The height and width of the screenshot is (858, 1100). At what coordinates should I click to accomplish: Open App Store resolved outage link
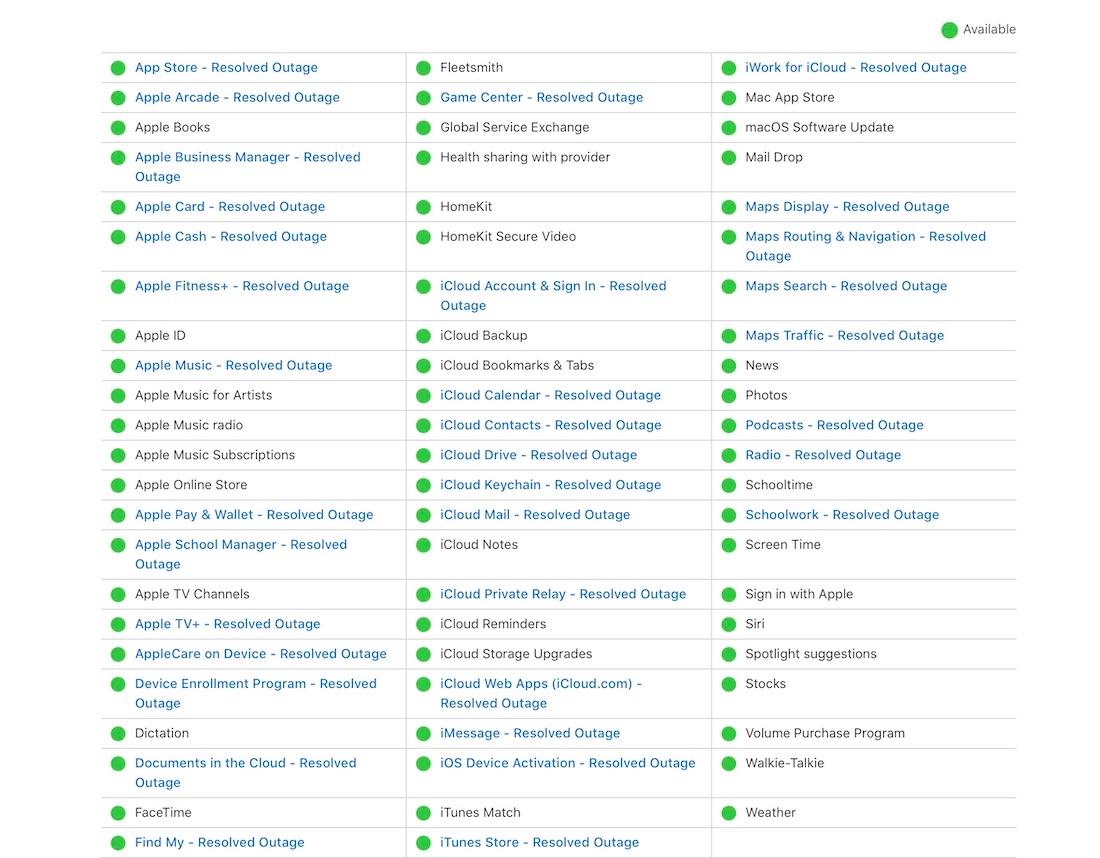pos(226,67)
